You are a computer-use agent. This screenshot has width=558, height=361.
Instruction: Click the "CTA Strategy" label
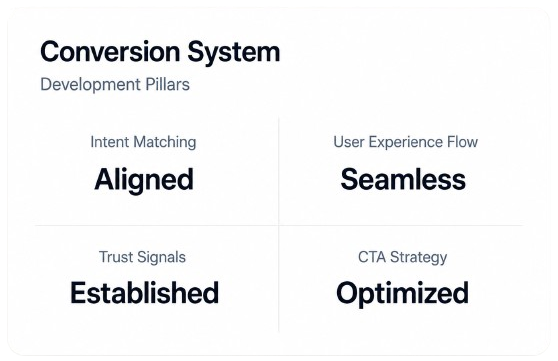click(402, 257)
